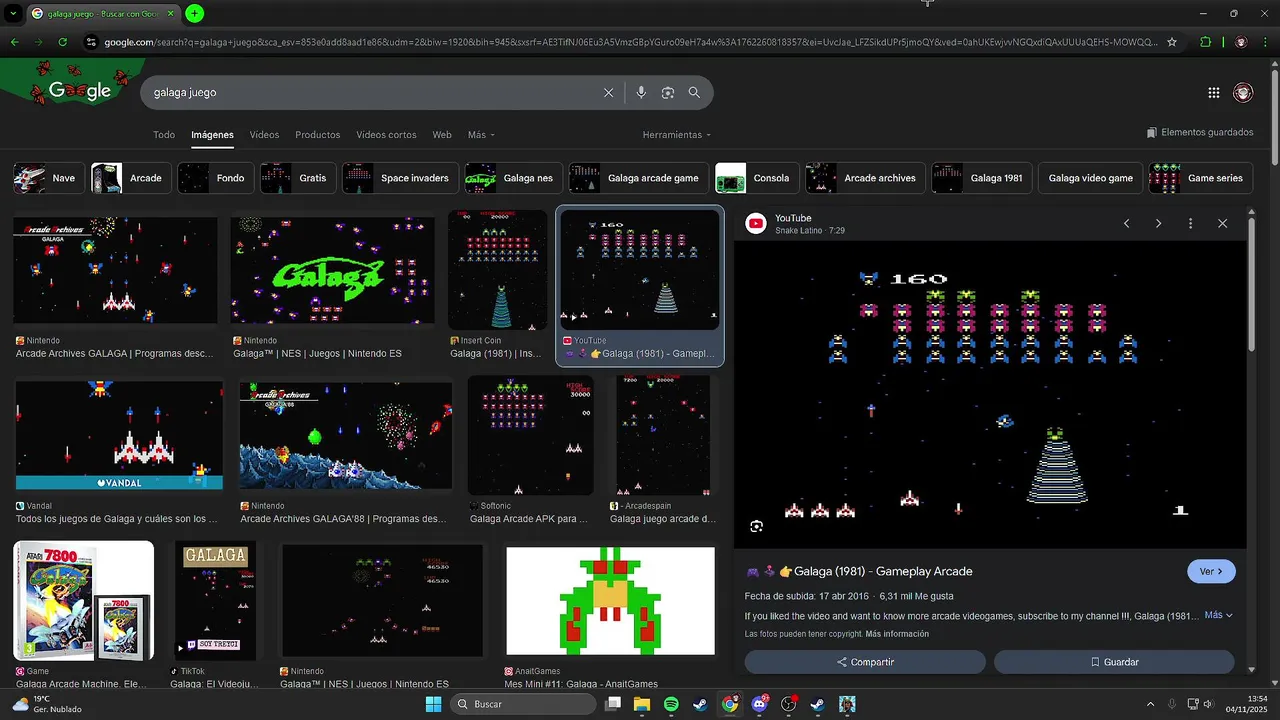This screenshot has width=1280, height=720.
Task: Open the Windows Start menu
Action: pyautogui.click(x=433, y=704)
